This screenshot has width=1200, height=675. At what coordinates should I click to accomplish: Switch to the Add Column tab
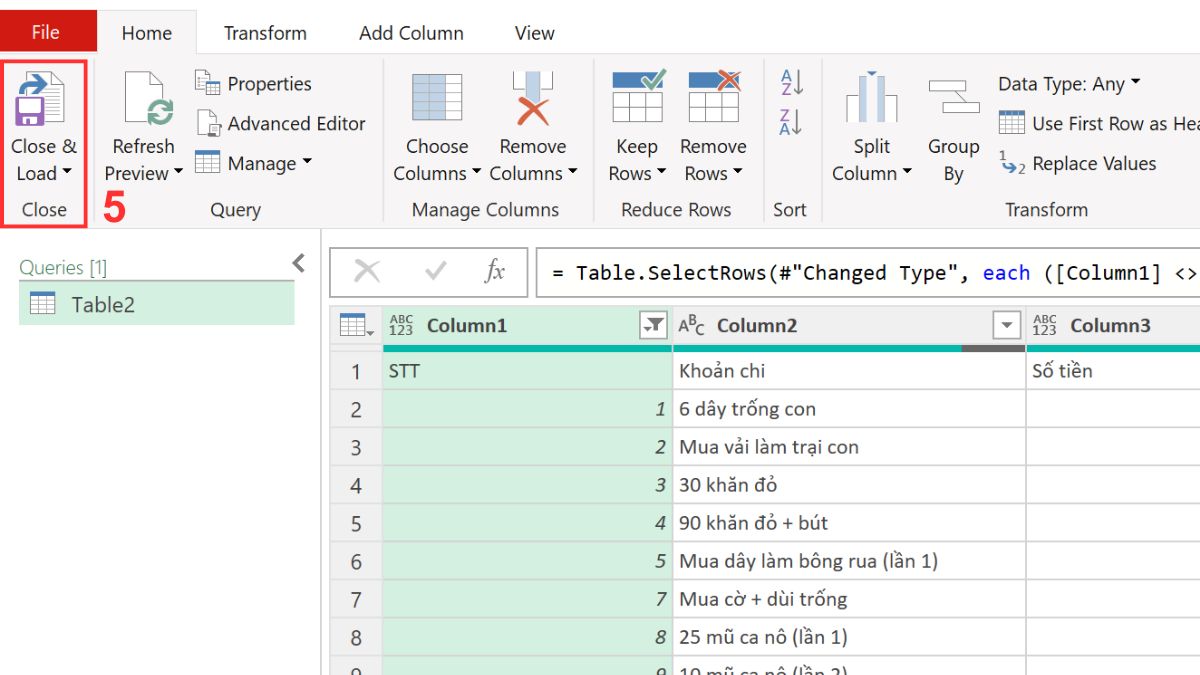point(411,32)
